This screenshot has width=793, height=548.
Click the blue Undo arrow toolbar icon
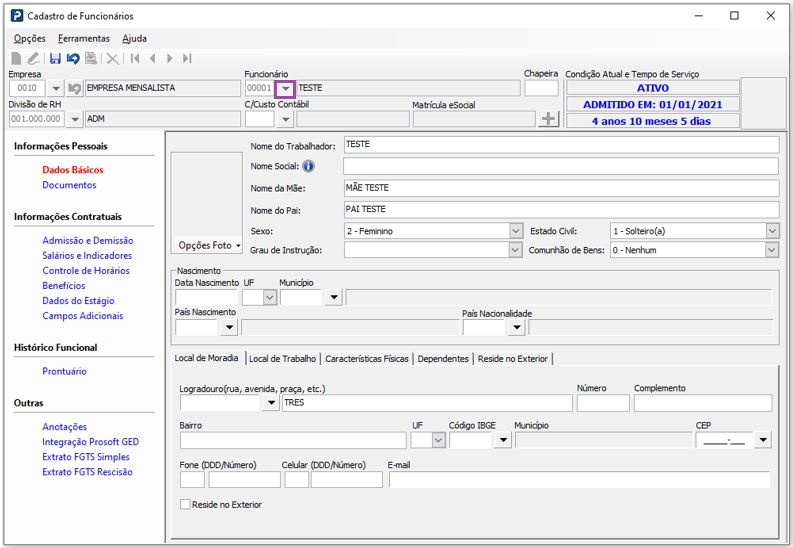[73, 59]
